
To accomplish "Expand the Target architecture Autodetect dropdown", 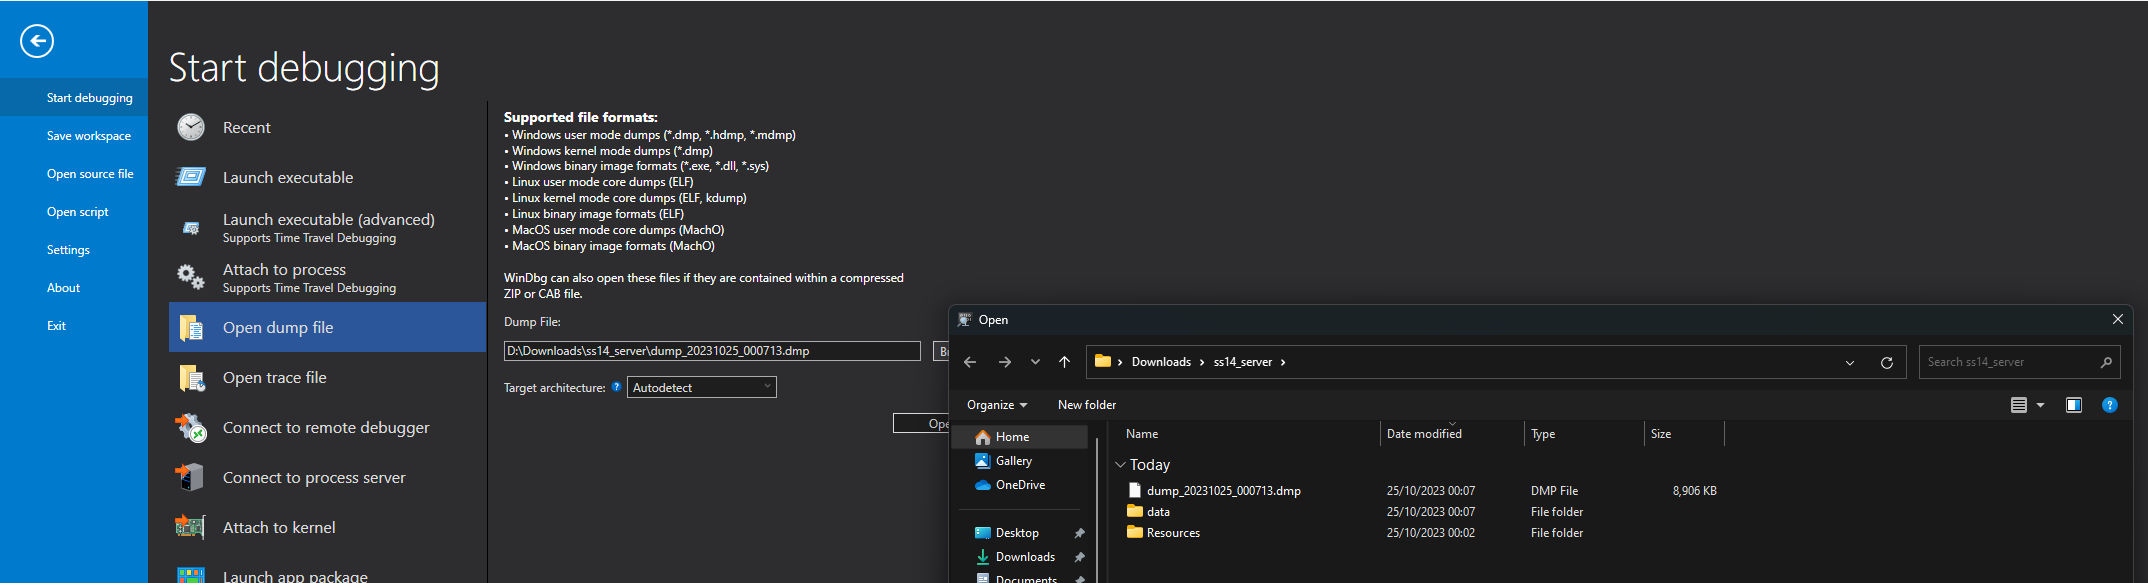I will (702, 387).
